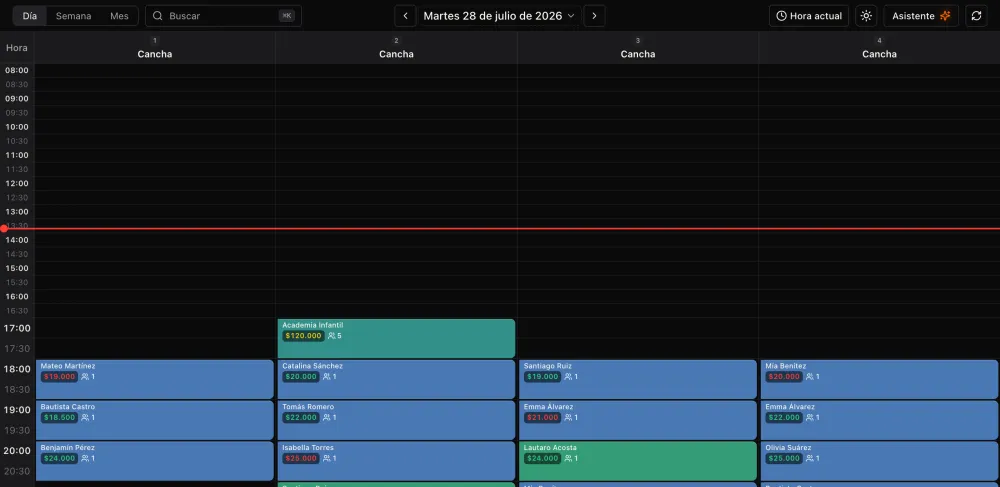Click the ⌘K shortcut badge
This screenshot has height=487, width=1000.
coord(287,16)
